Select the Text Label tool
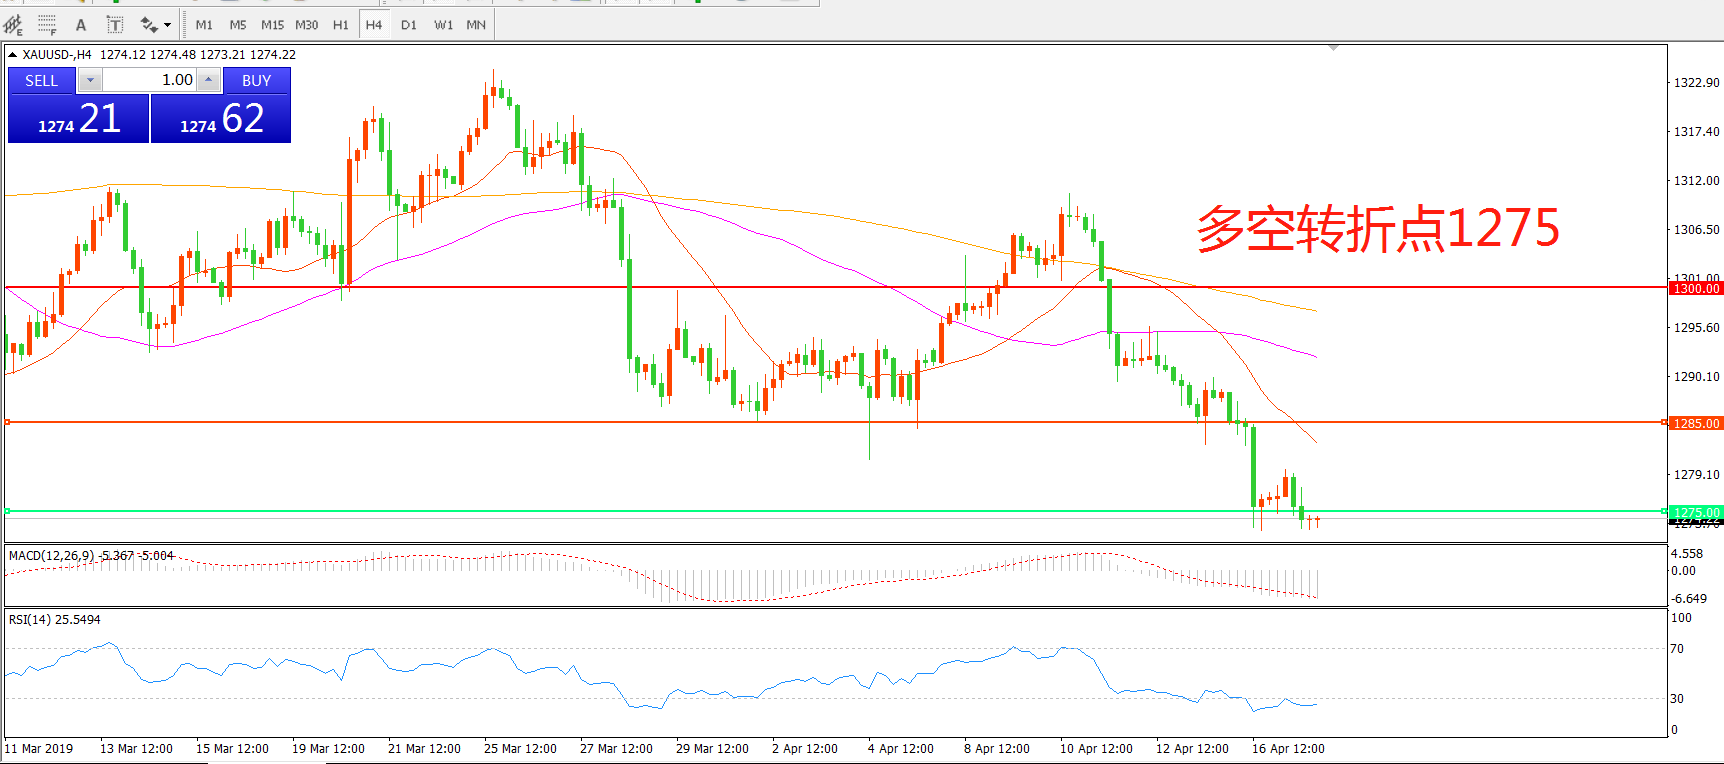The width and height of the screenshot is (1724, 764). pos(115,24)
